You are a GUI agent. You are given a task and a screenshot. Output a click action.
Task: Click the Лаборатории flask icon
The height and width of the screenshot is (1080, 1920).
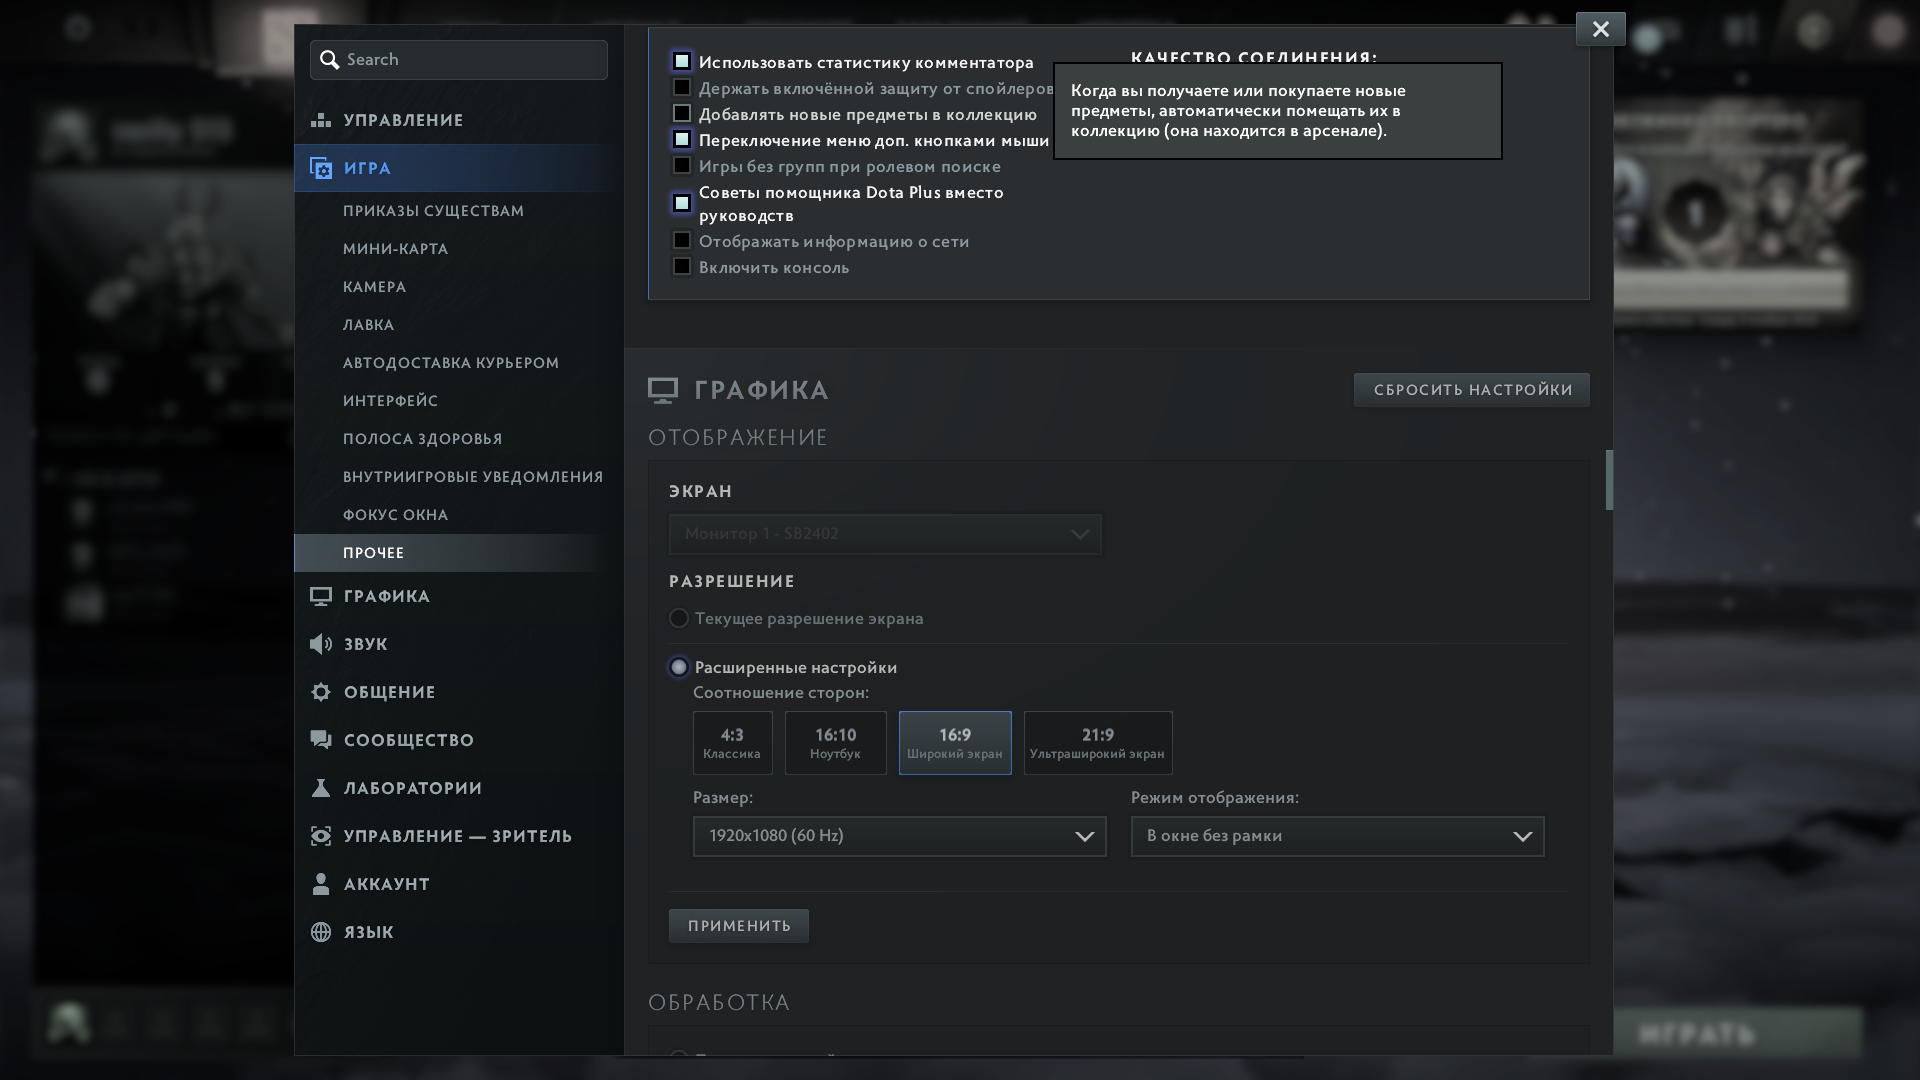321,789
